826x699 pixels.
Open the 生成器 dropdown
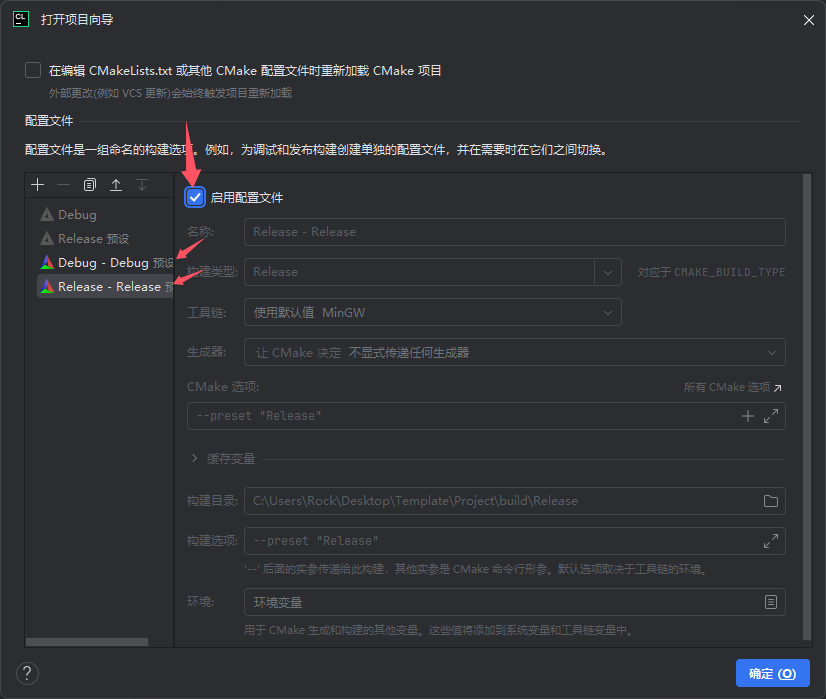(771, 352)
